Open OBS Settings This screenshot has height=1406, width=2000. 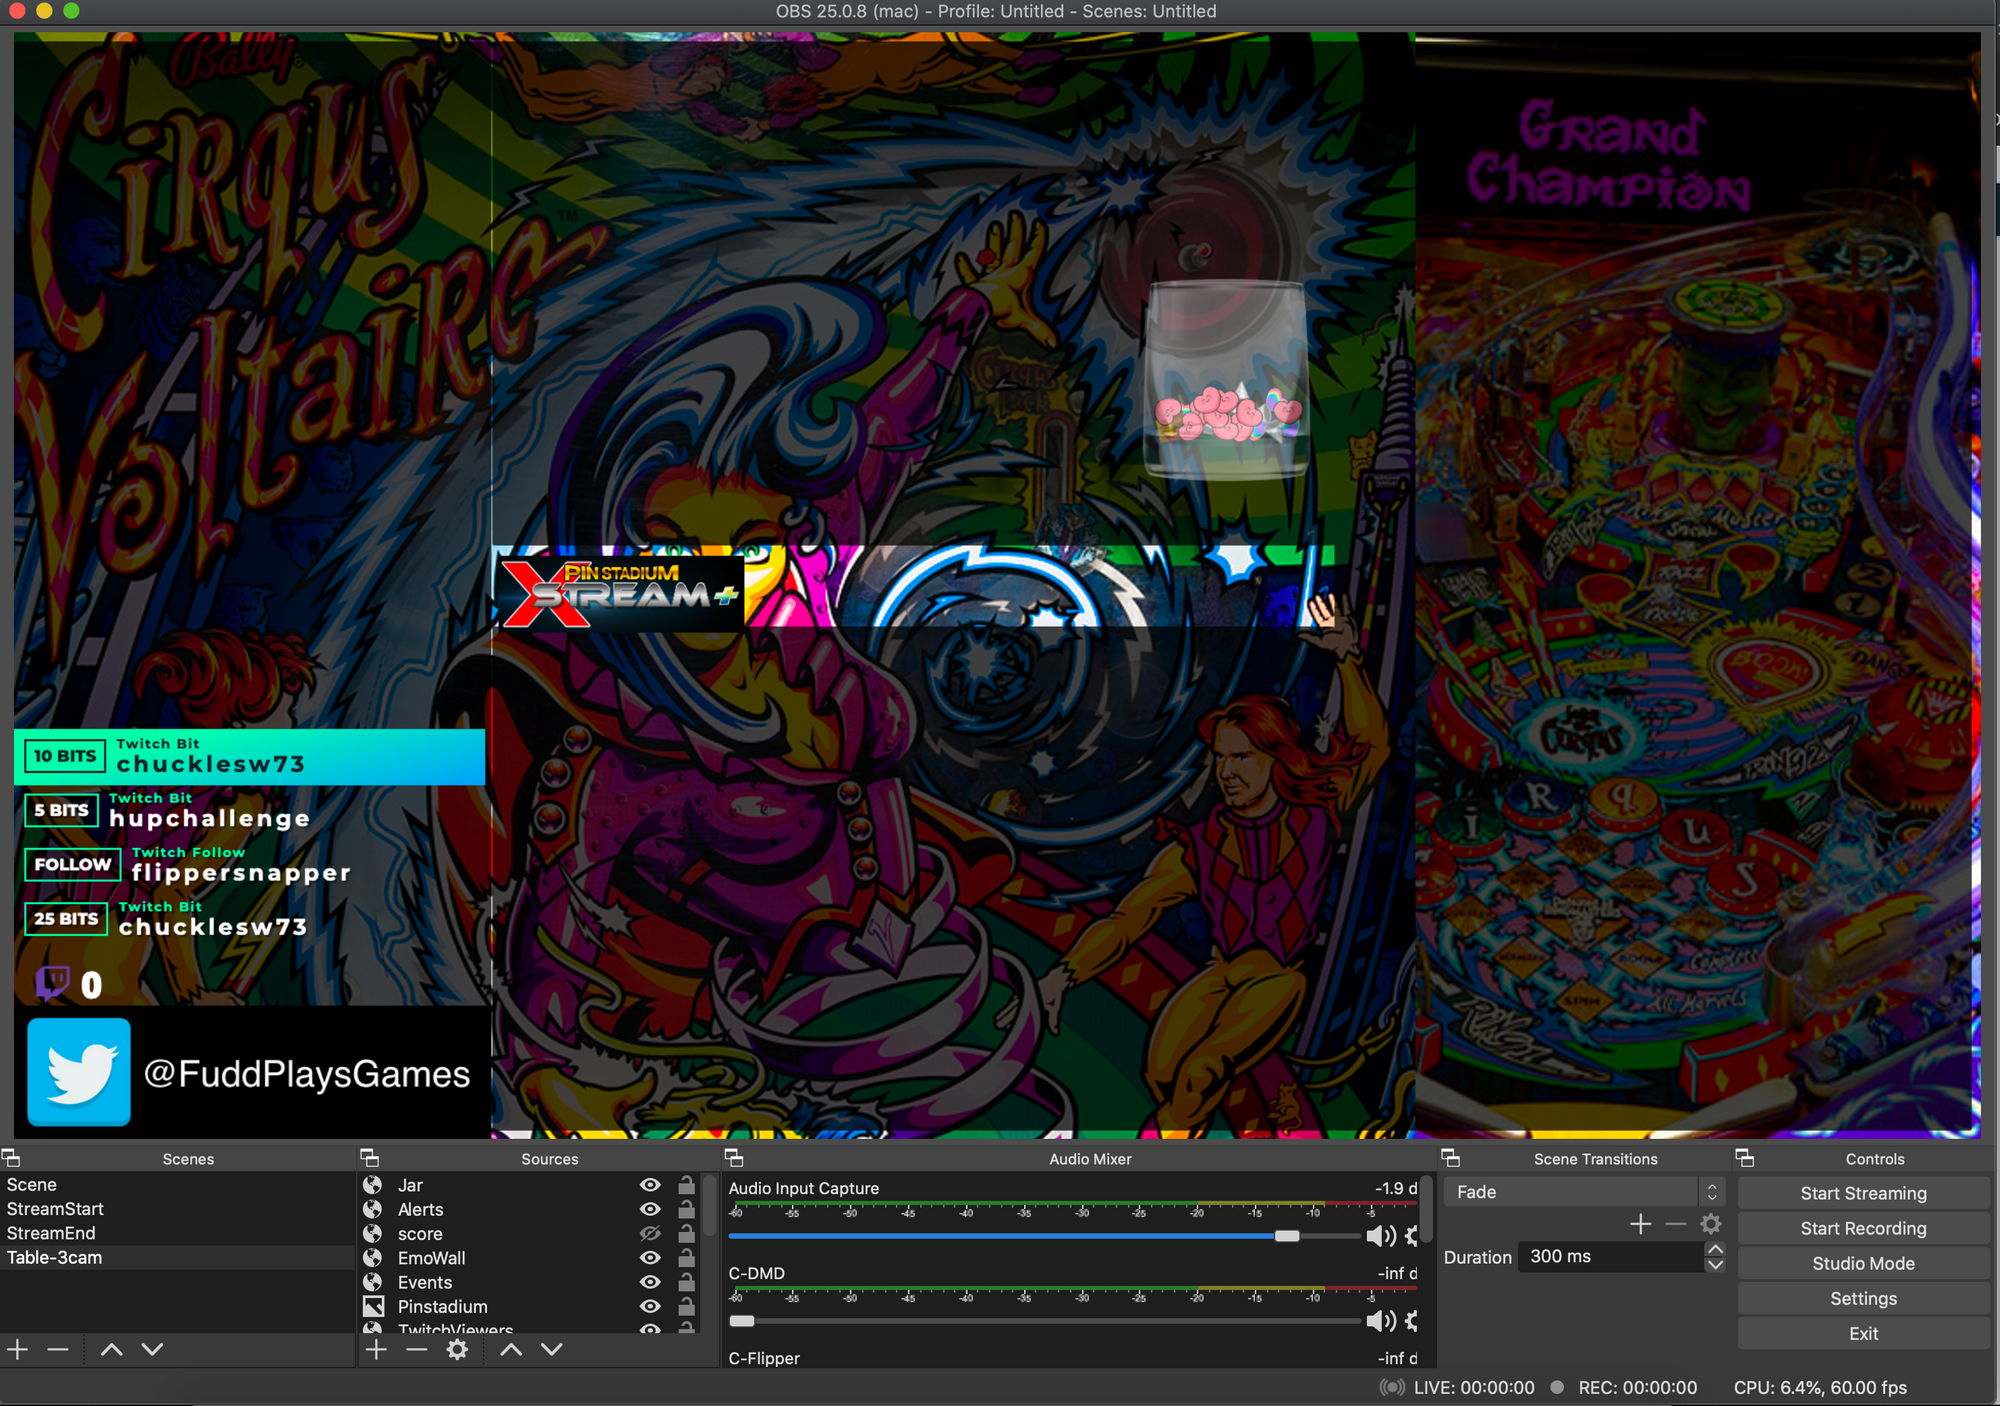coord(1863,1298)
